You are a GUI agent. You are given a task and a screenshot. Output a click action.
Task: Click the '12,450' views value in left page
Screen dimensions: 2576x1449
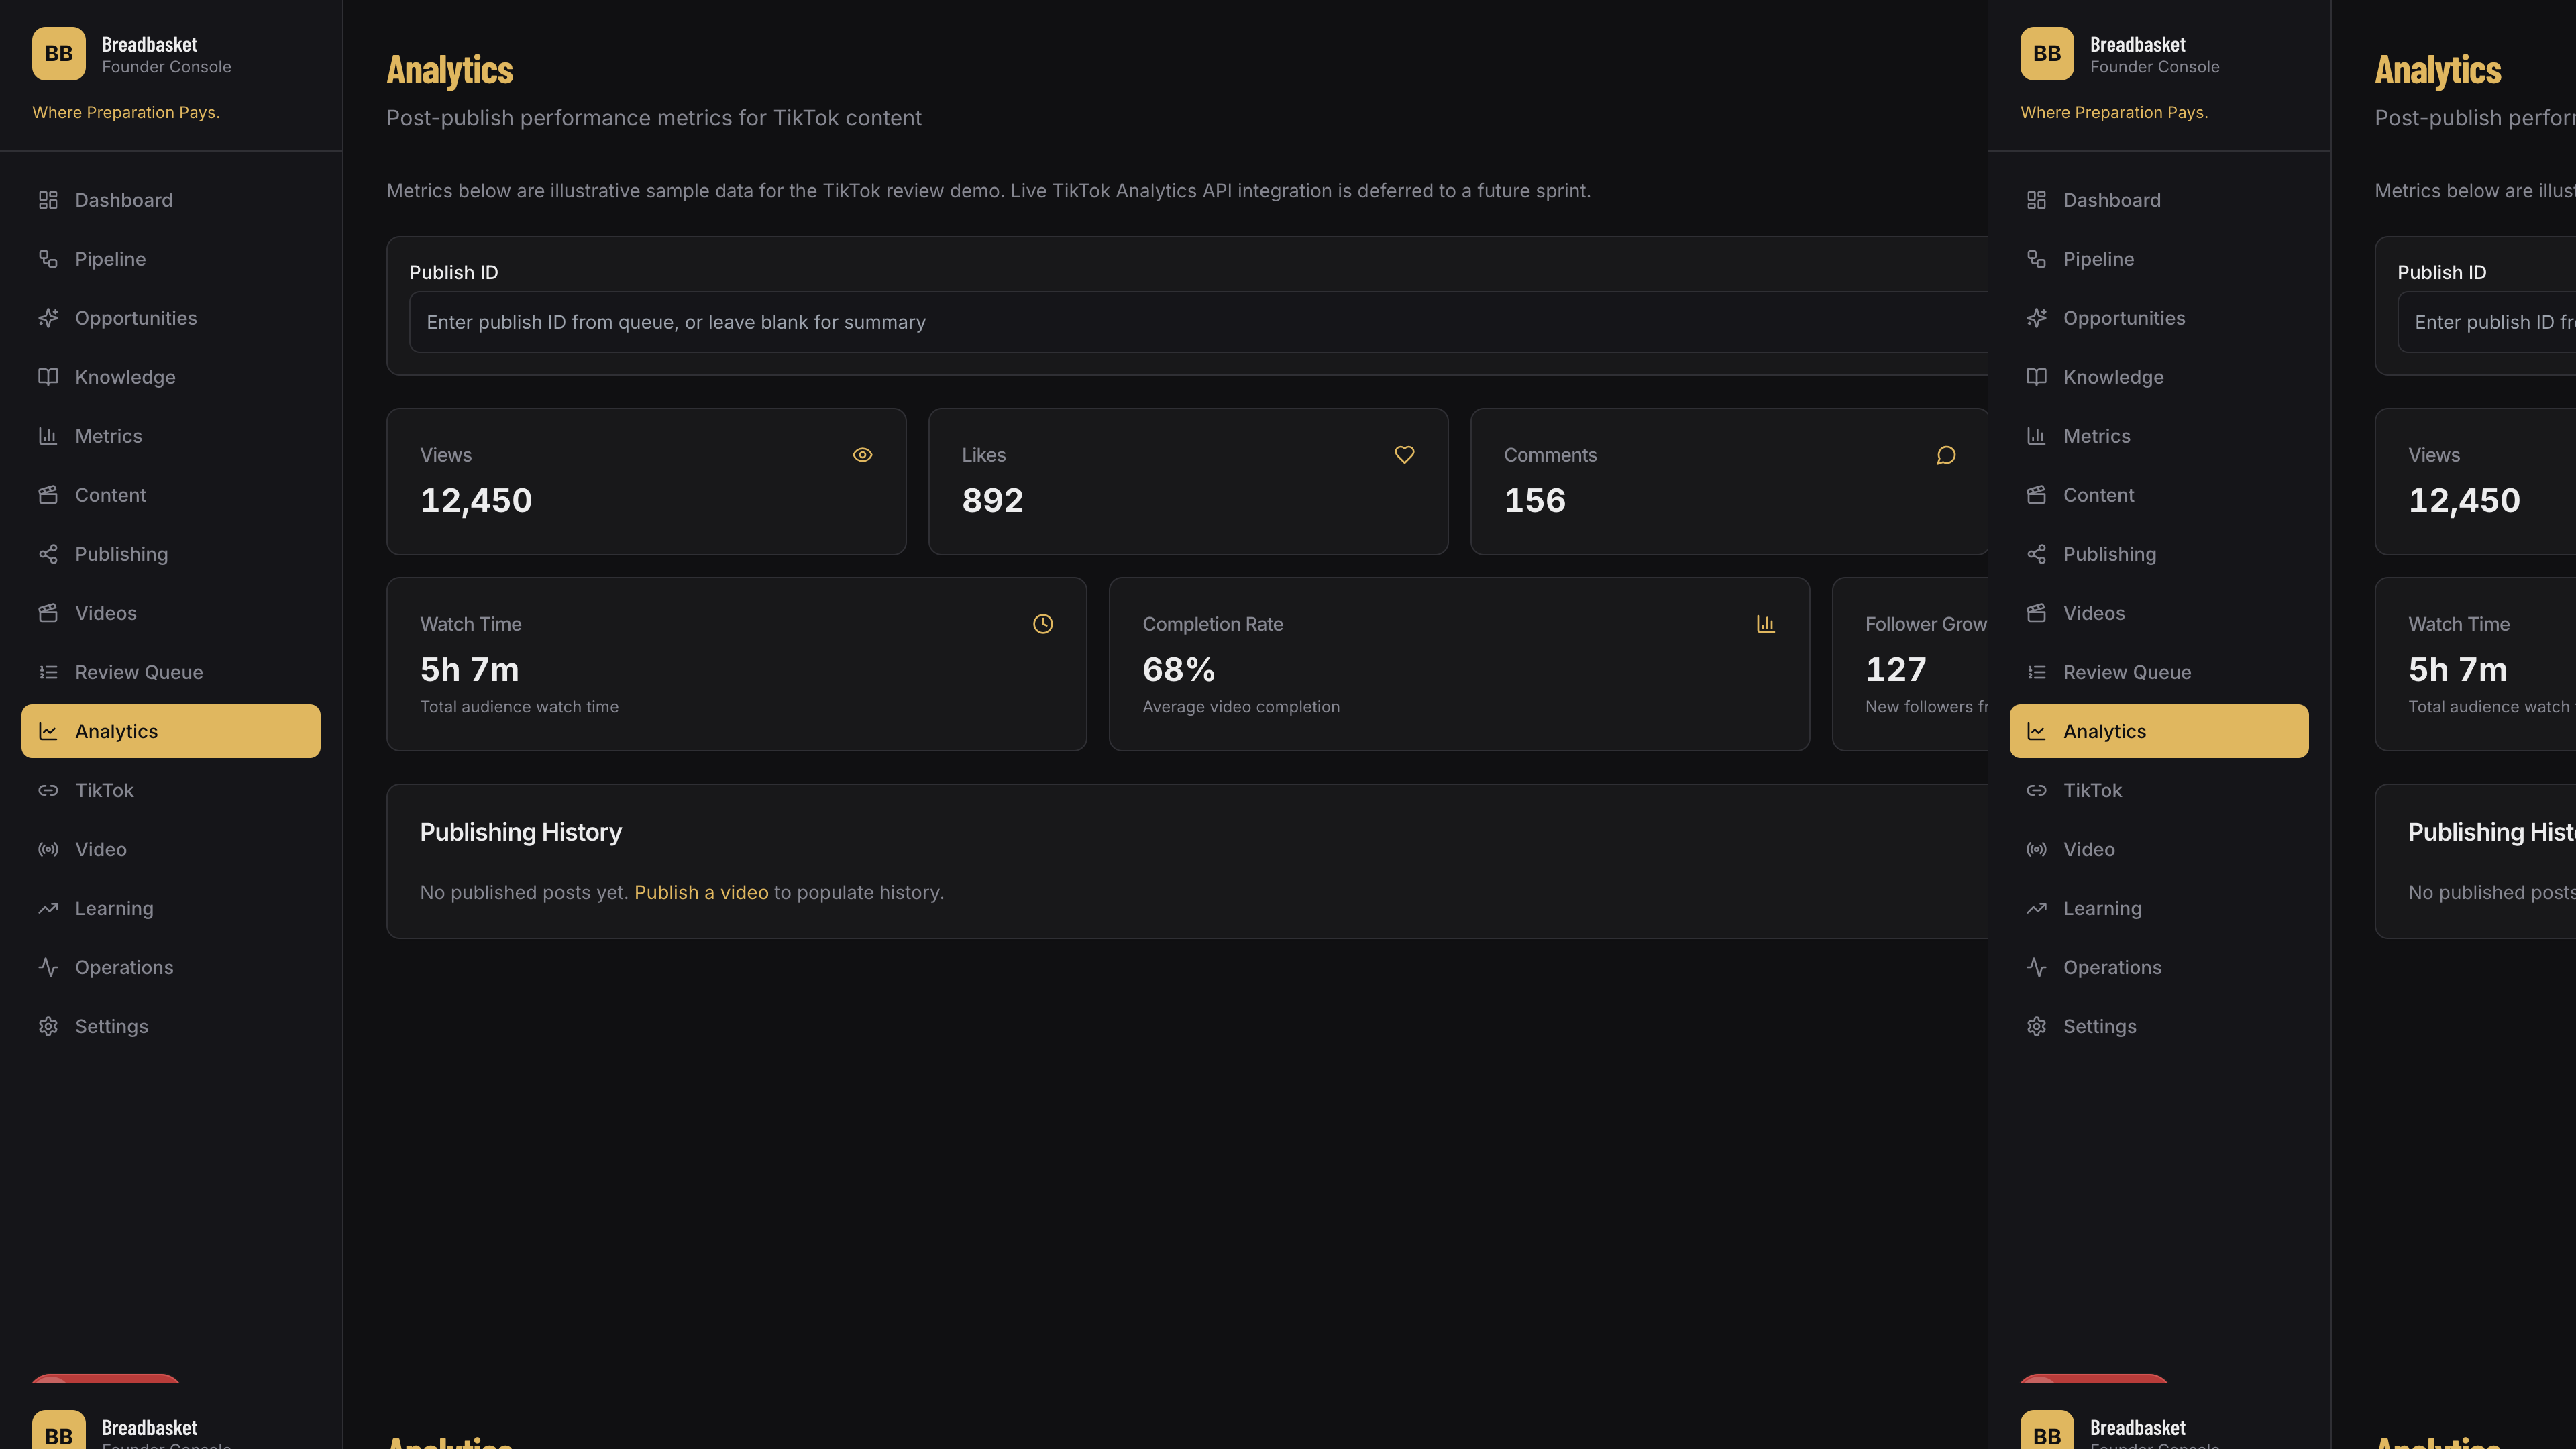[x=476, y=500]
